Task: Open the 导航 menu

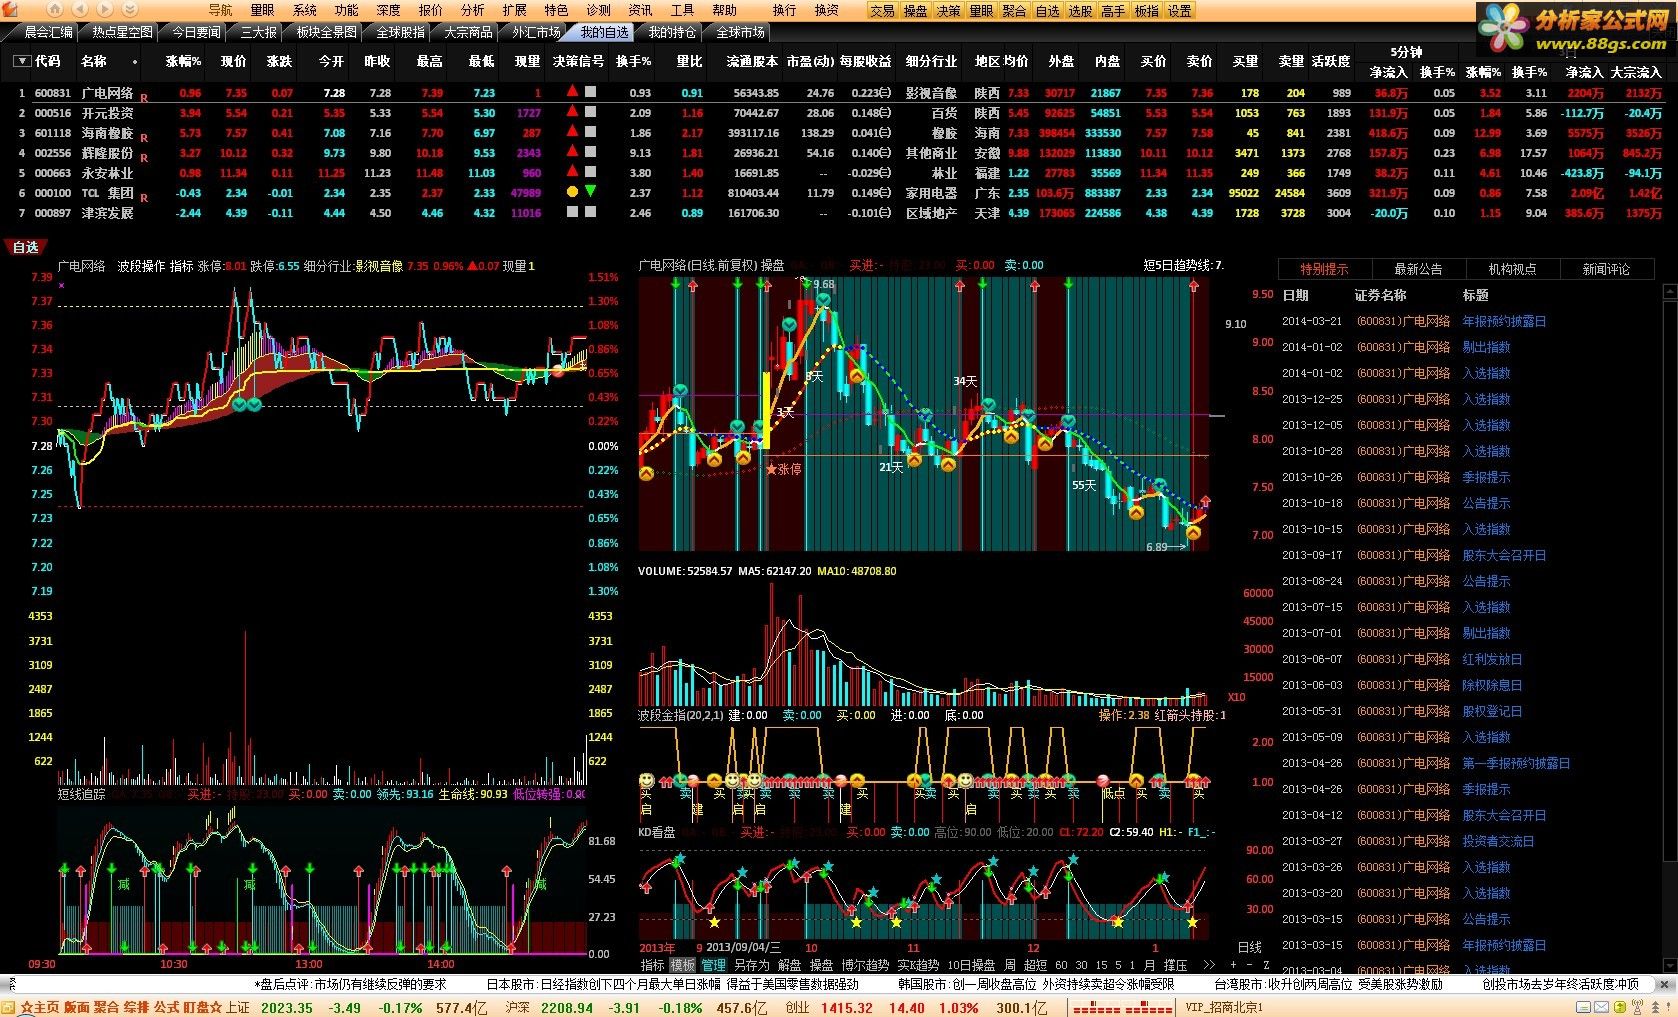Action: [x=220, y=10]
